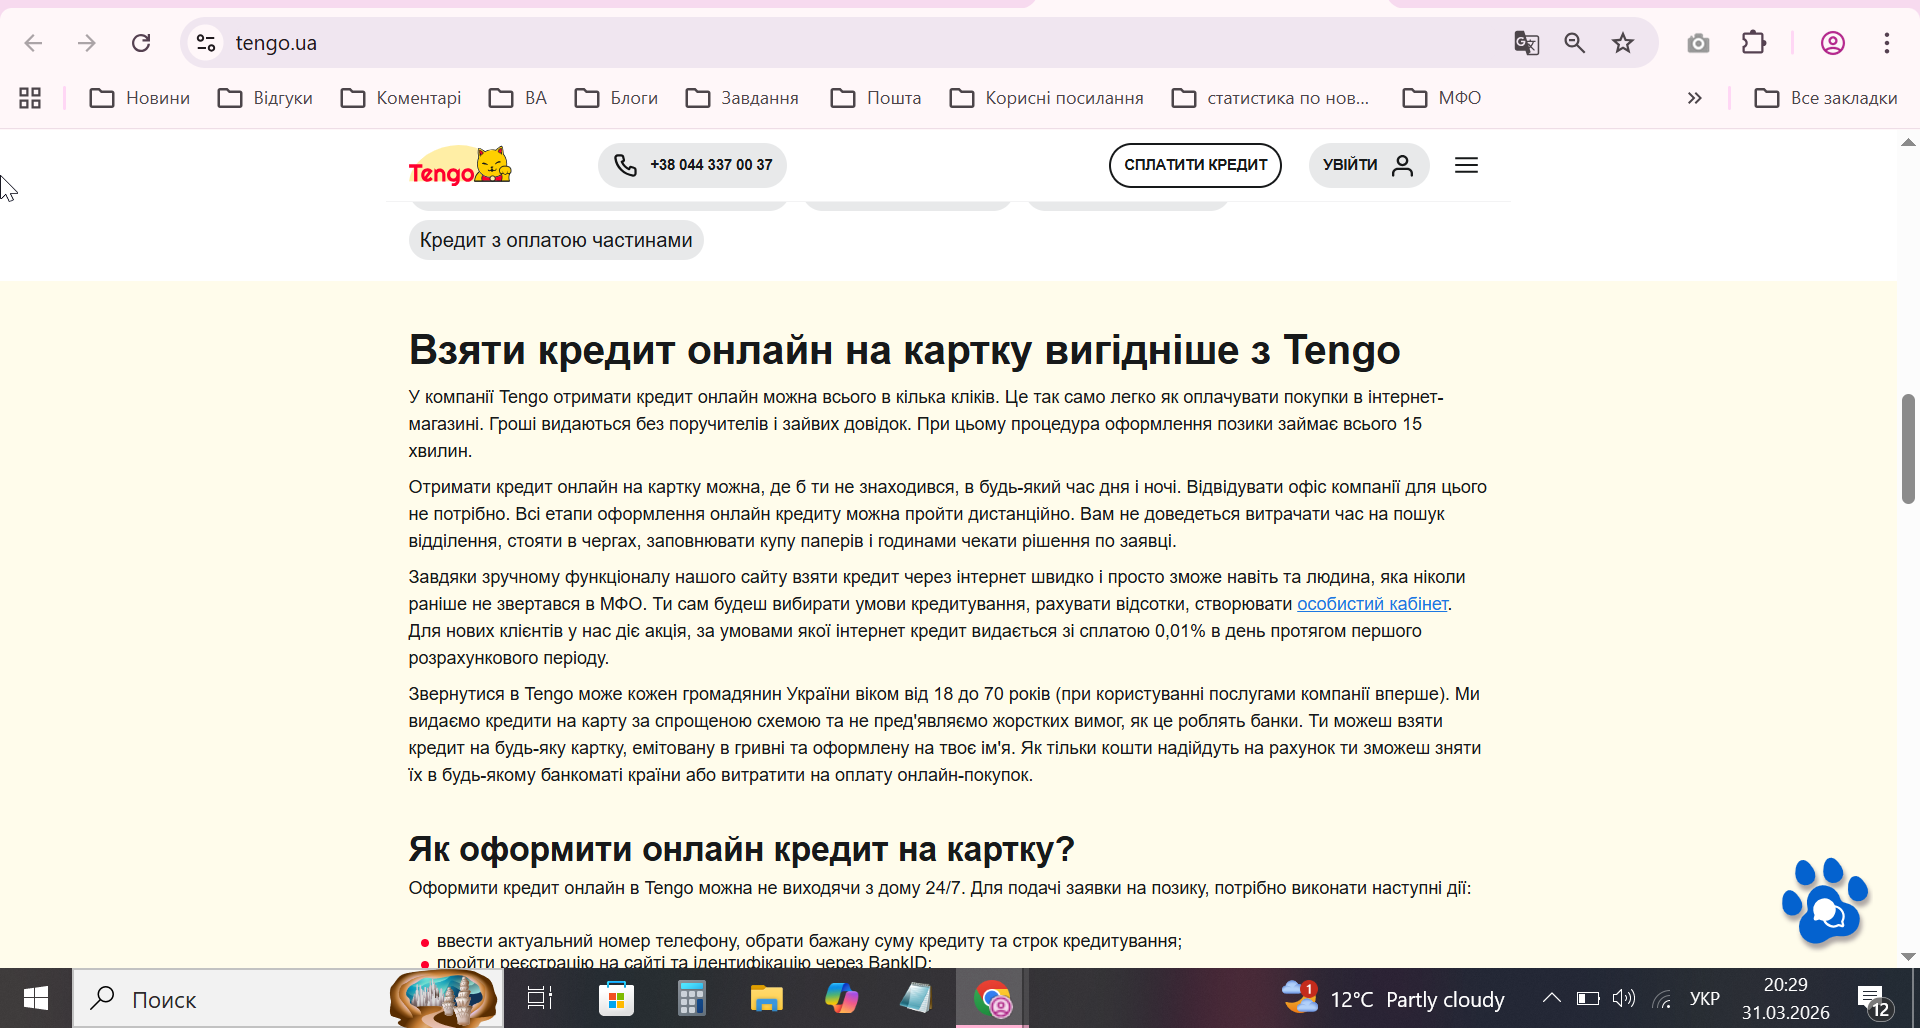Show hidden system tray icons
1920x1028 pixels.
click(1551, 998)
